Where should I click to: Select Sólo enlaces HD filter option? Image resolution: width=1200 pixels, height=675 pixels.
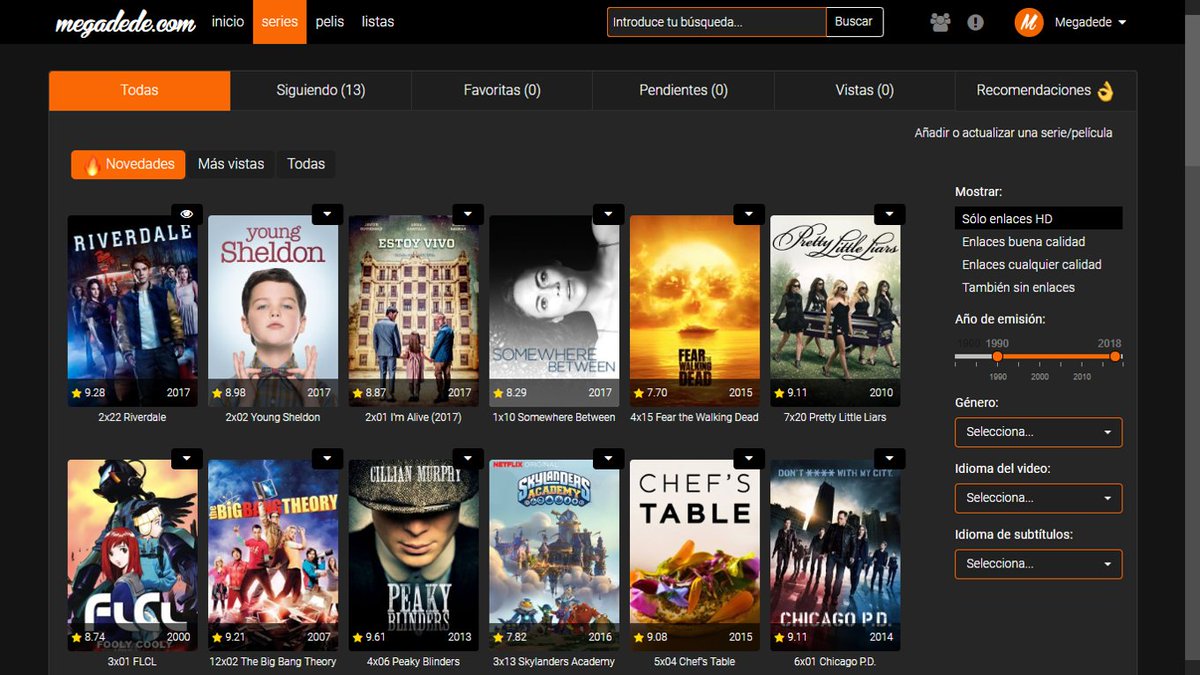coord(1038,218)
